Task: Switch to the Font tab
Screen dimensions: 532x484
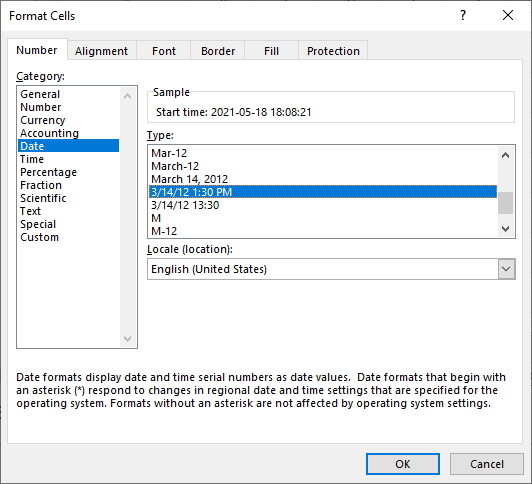Action: 164,51
